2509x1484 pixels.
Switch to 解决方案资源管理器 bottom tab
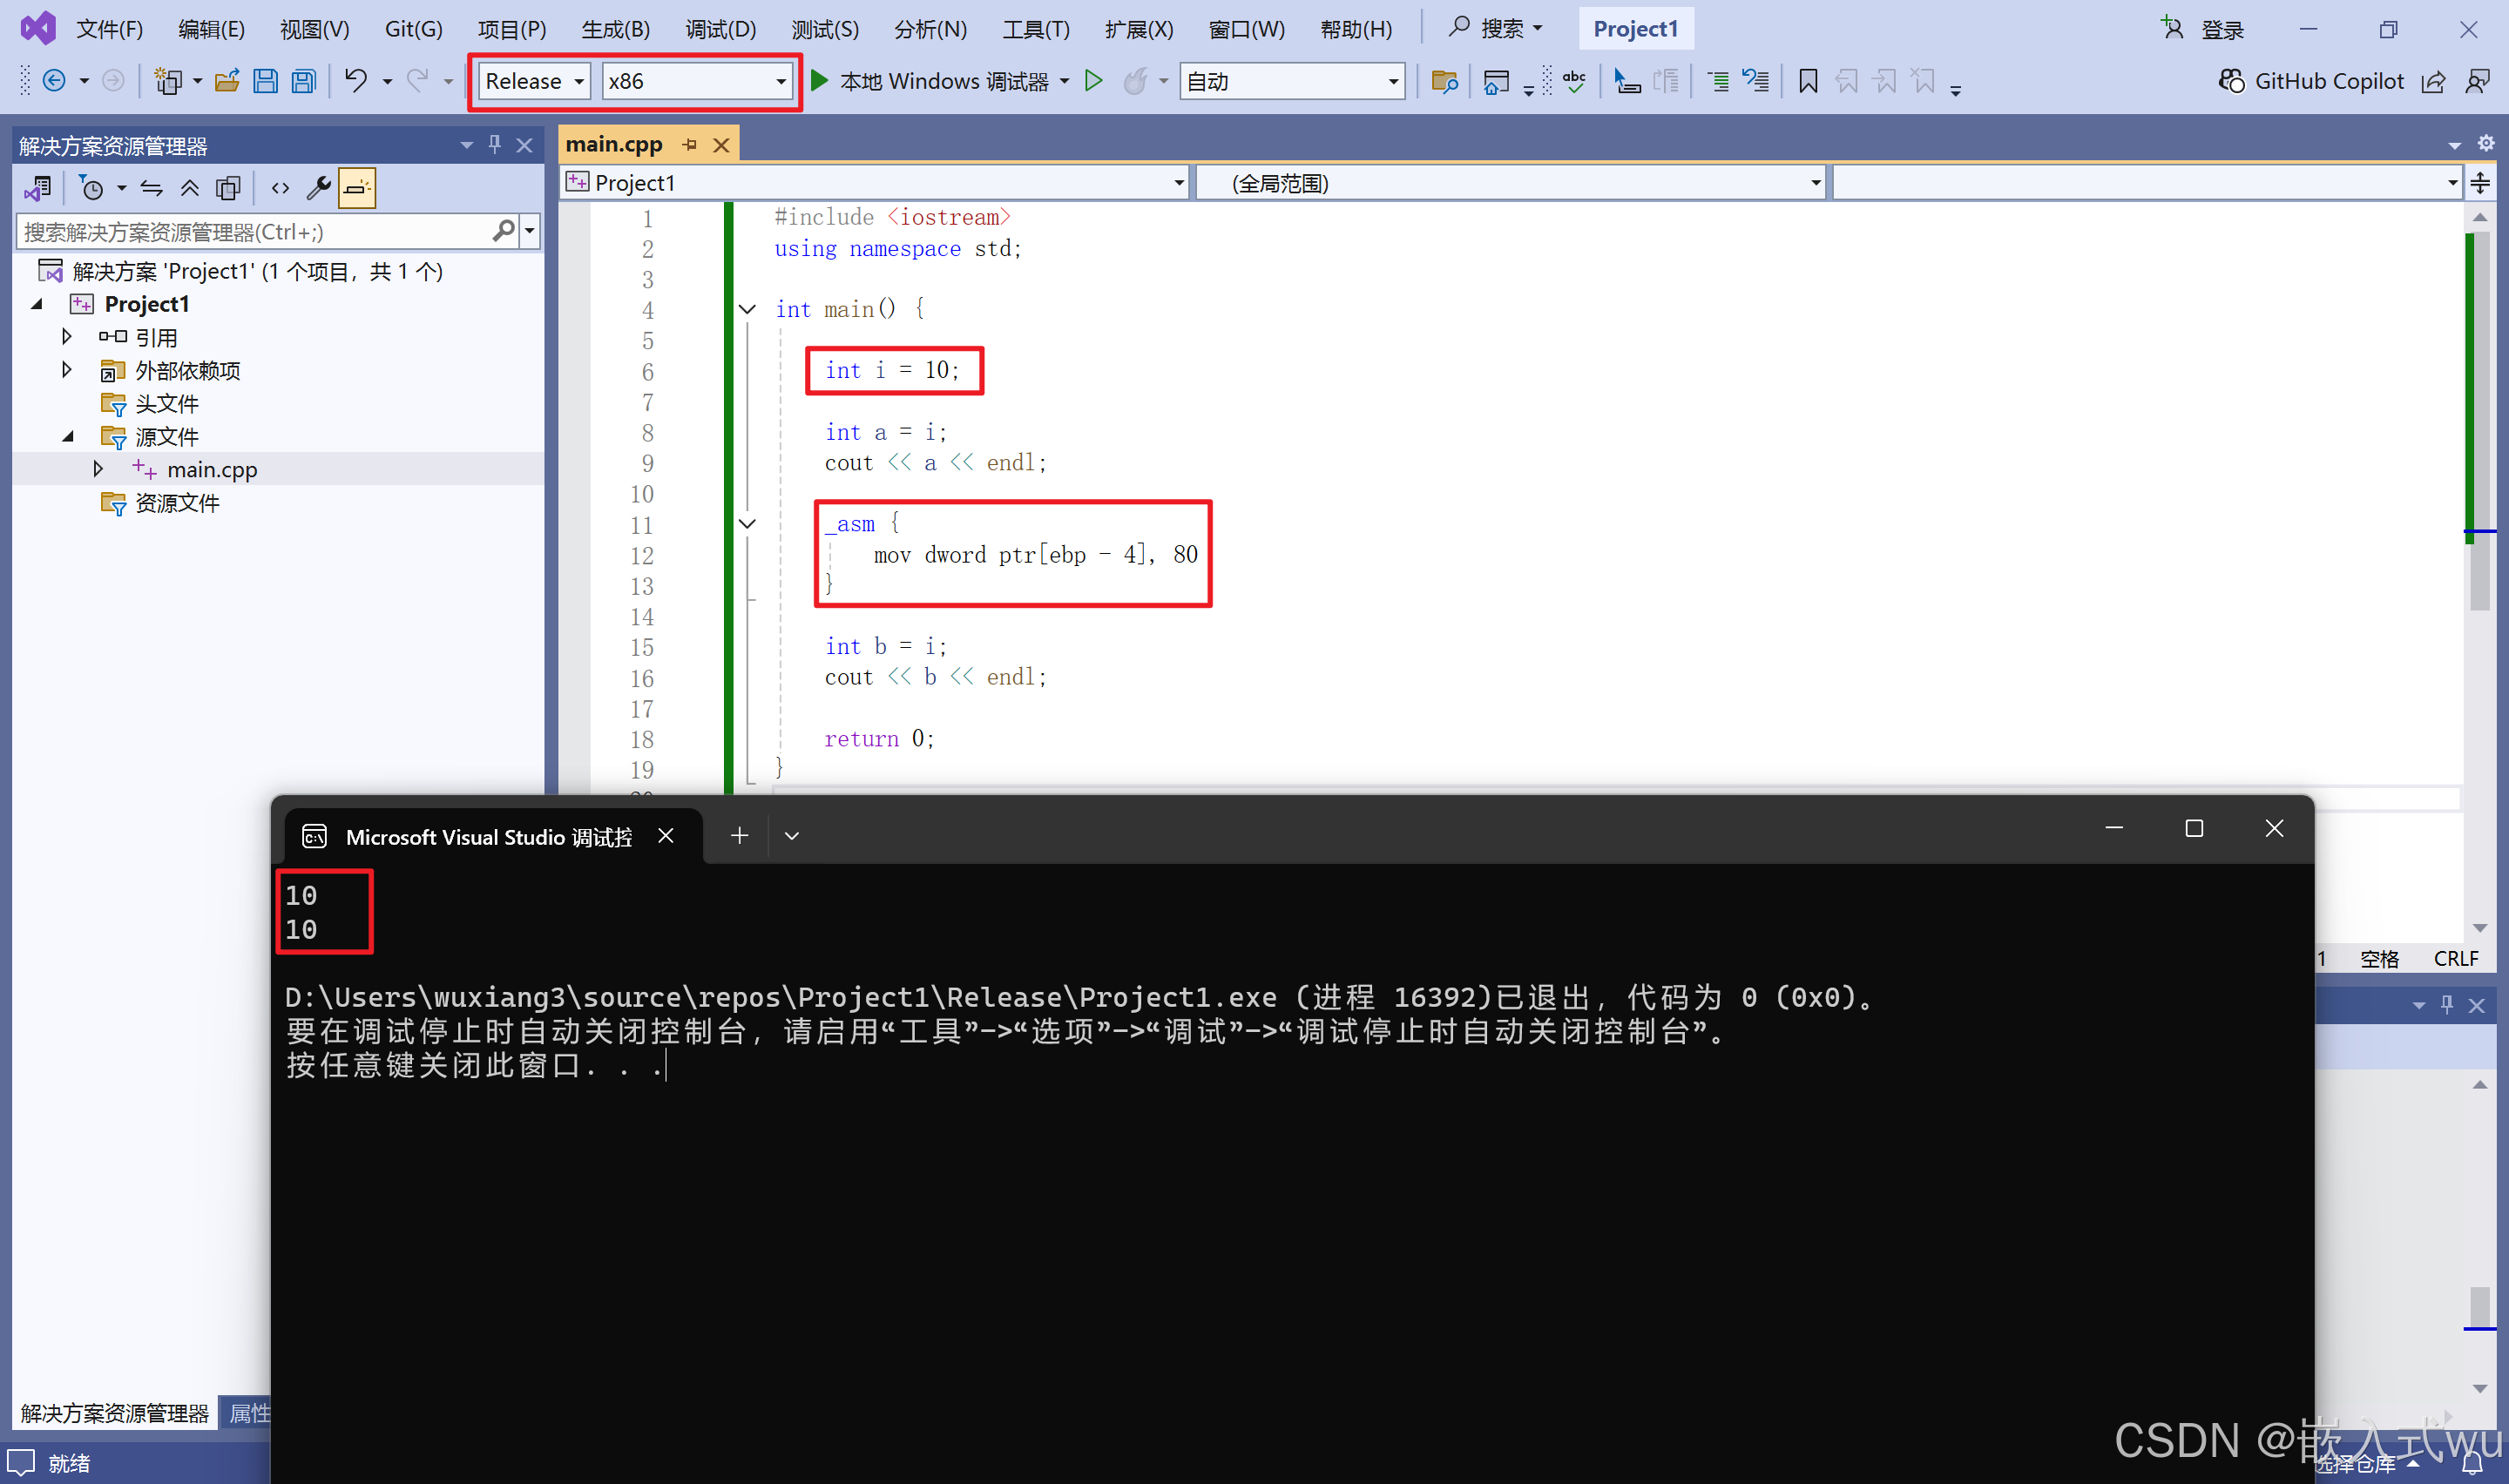[114, 1412]
